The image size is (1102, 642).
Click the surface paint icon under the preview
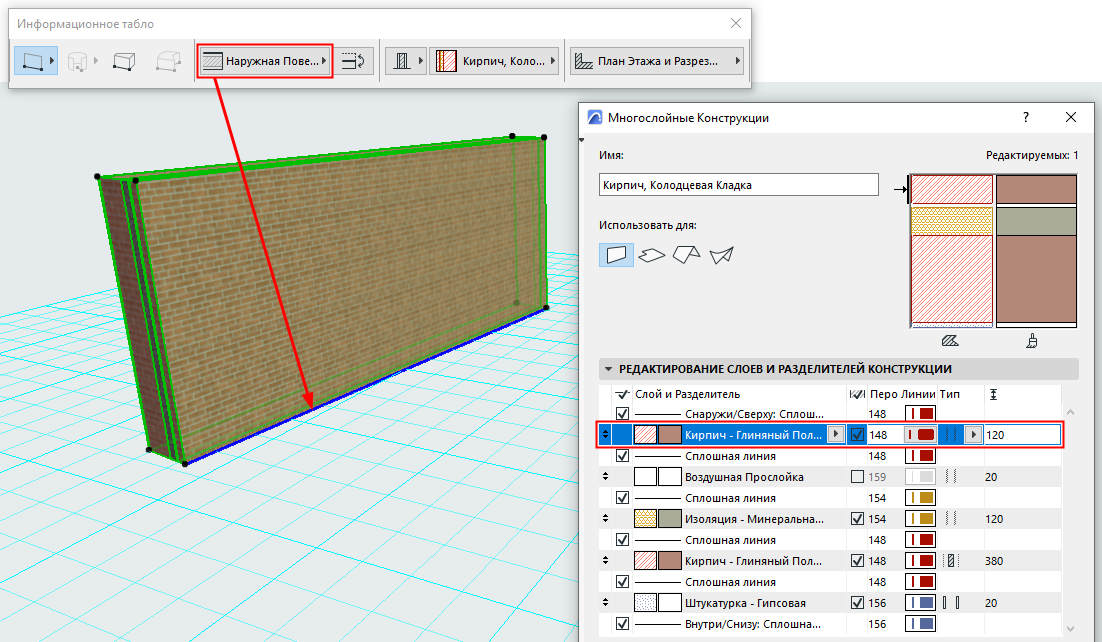[x=1031, y=341]
